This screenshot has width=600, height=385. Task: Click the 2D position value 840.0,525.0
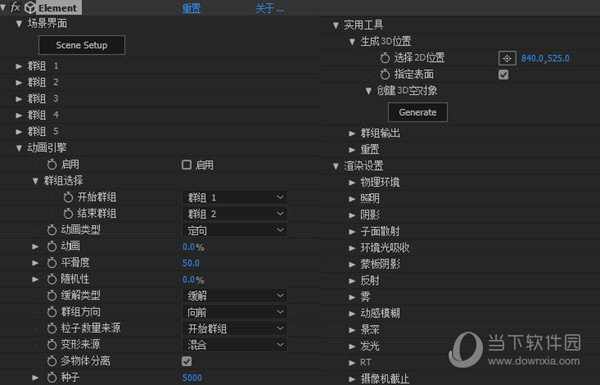click(545, 59)
